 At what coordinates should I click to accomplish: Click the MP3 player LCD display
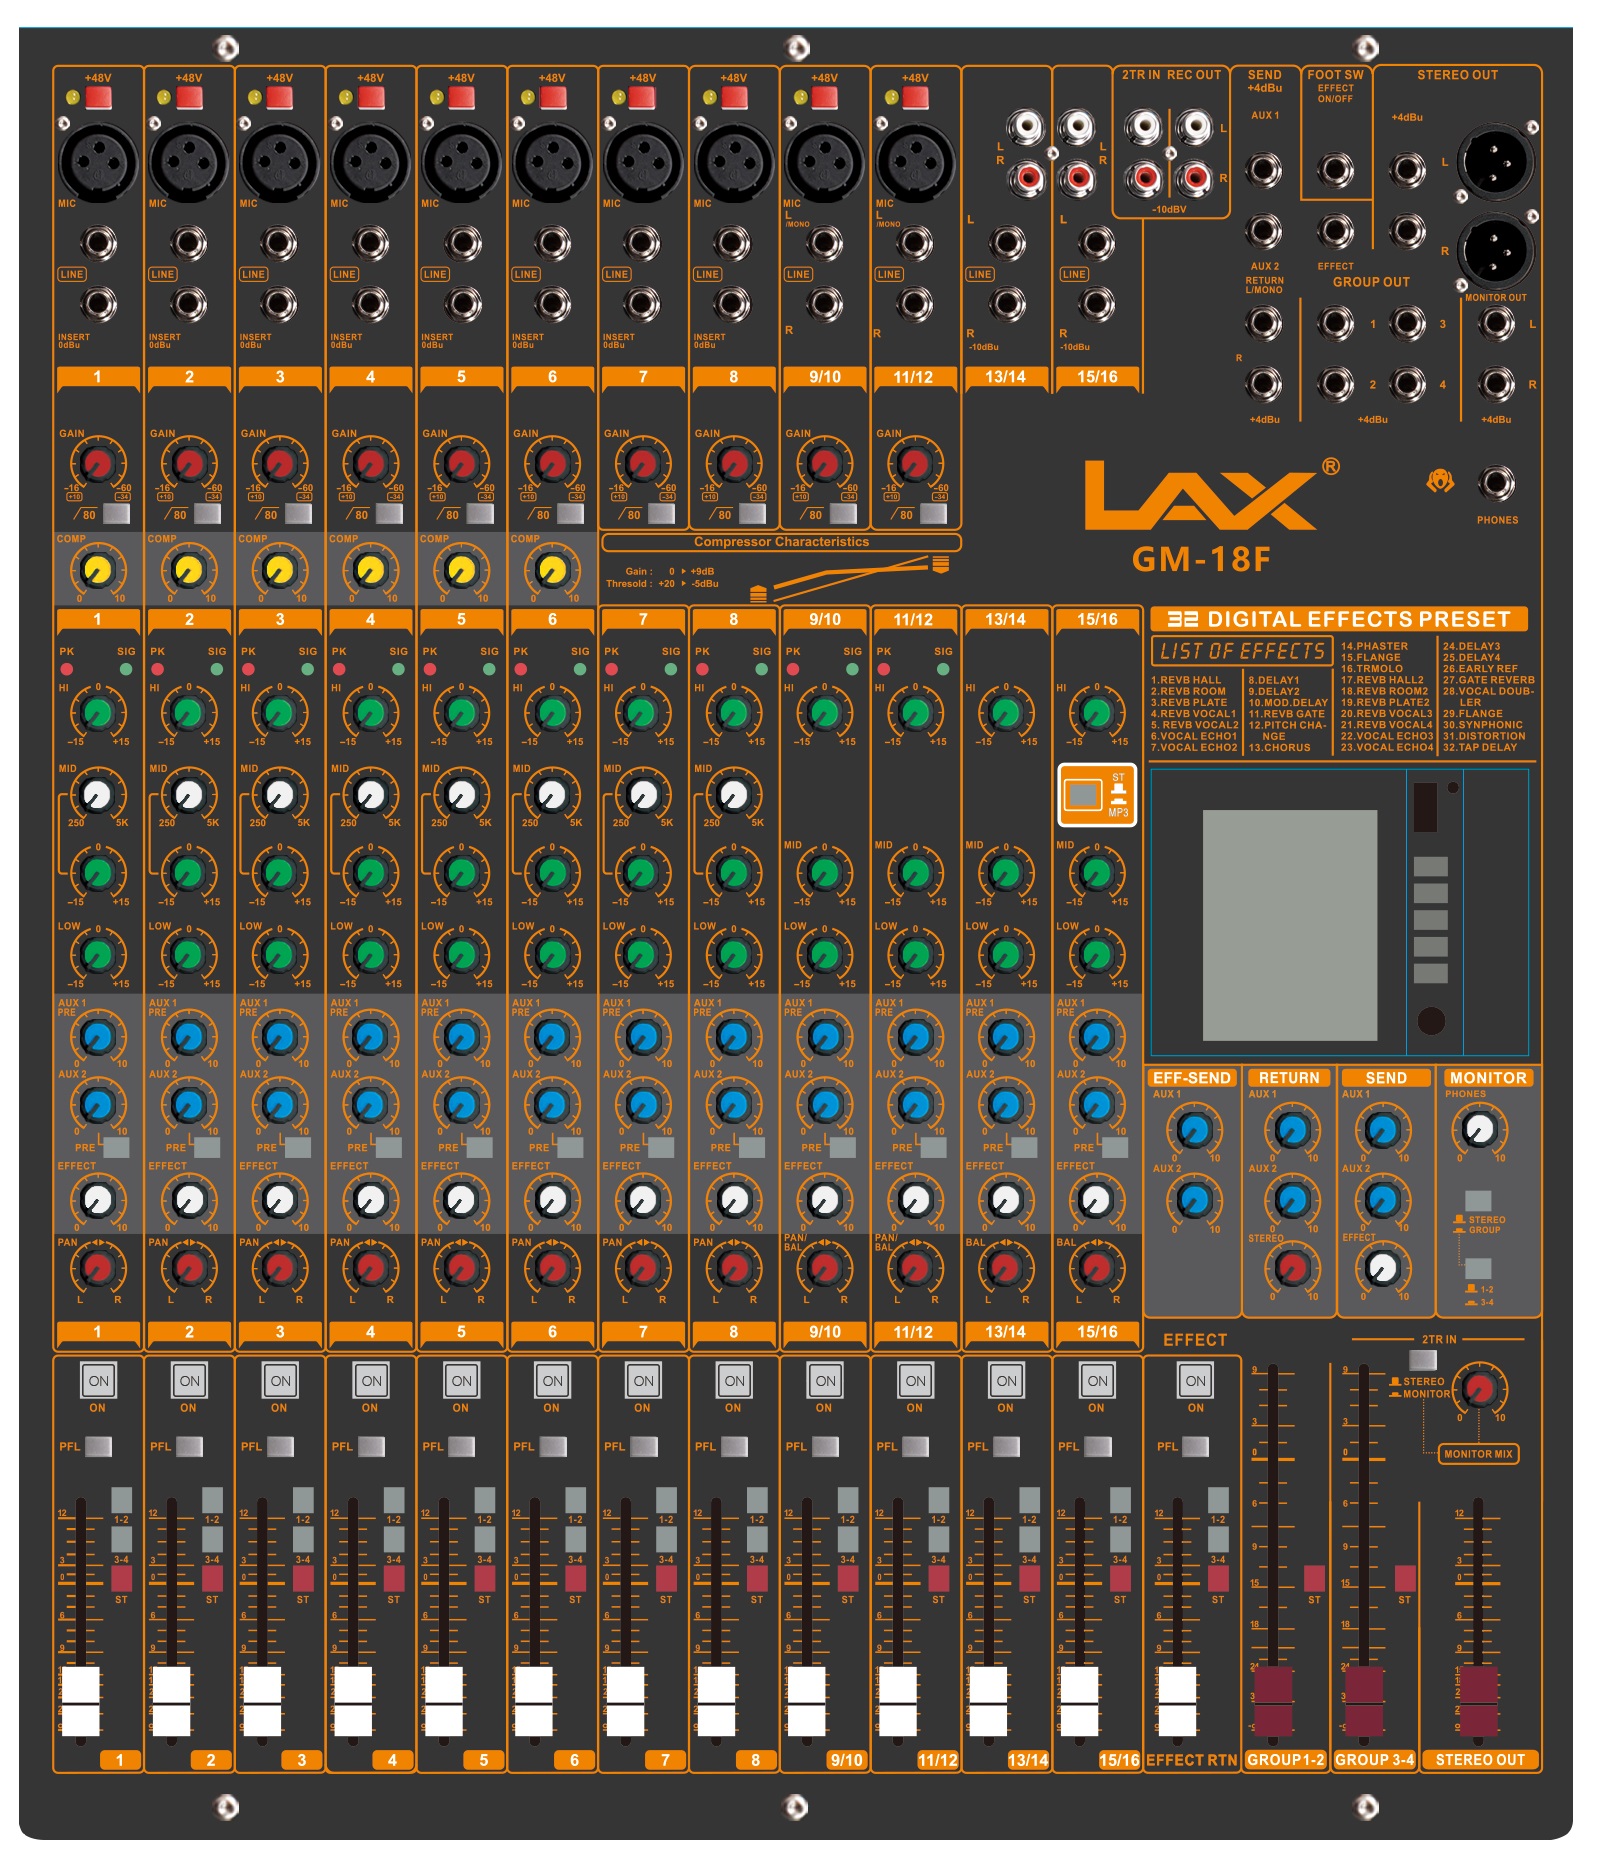[x=1289, y=925]
